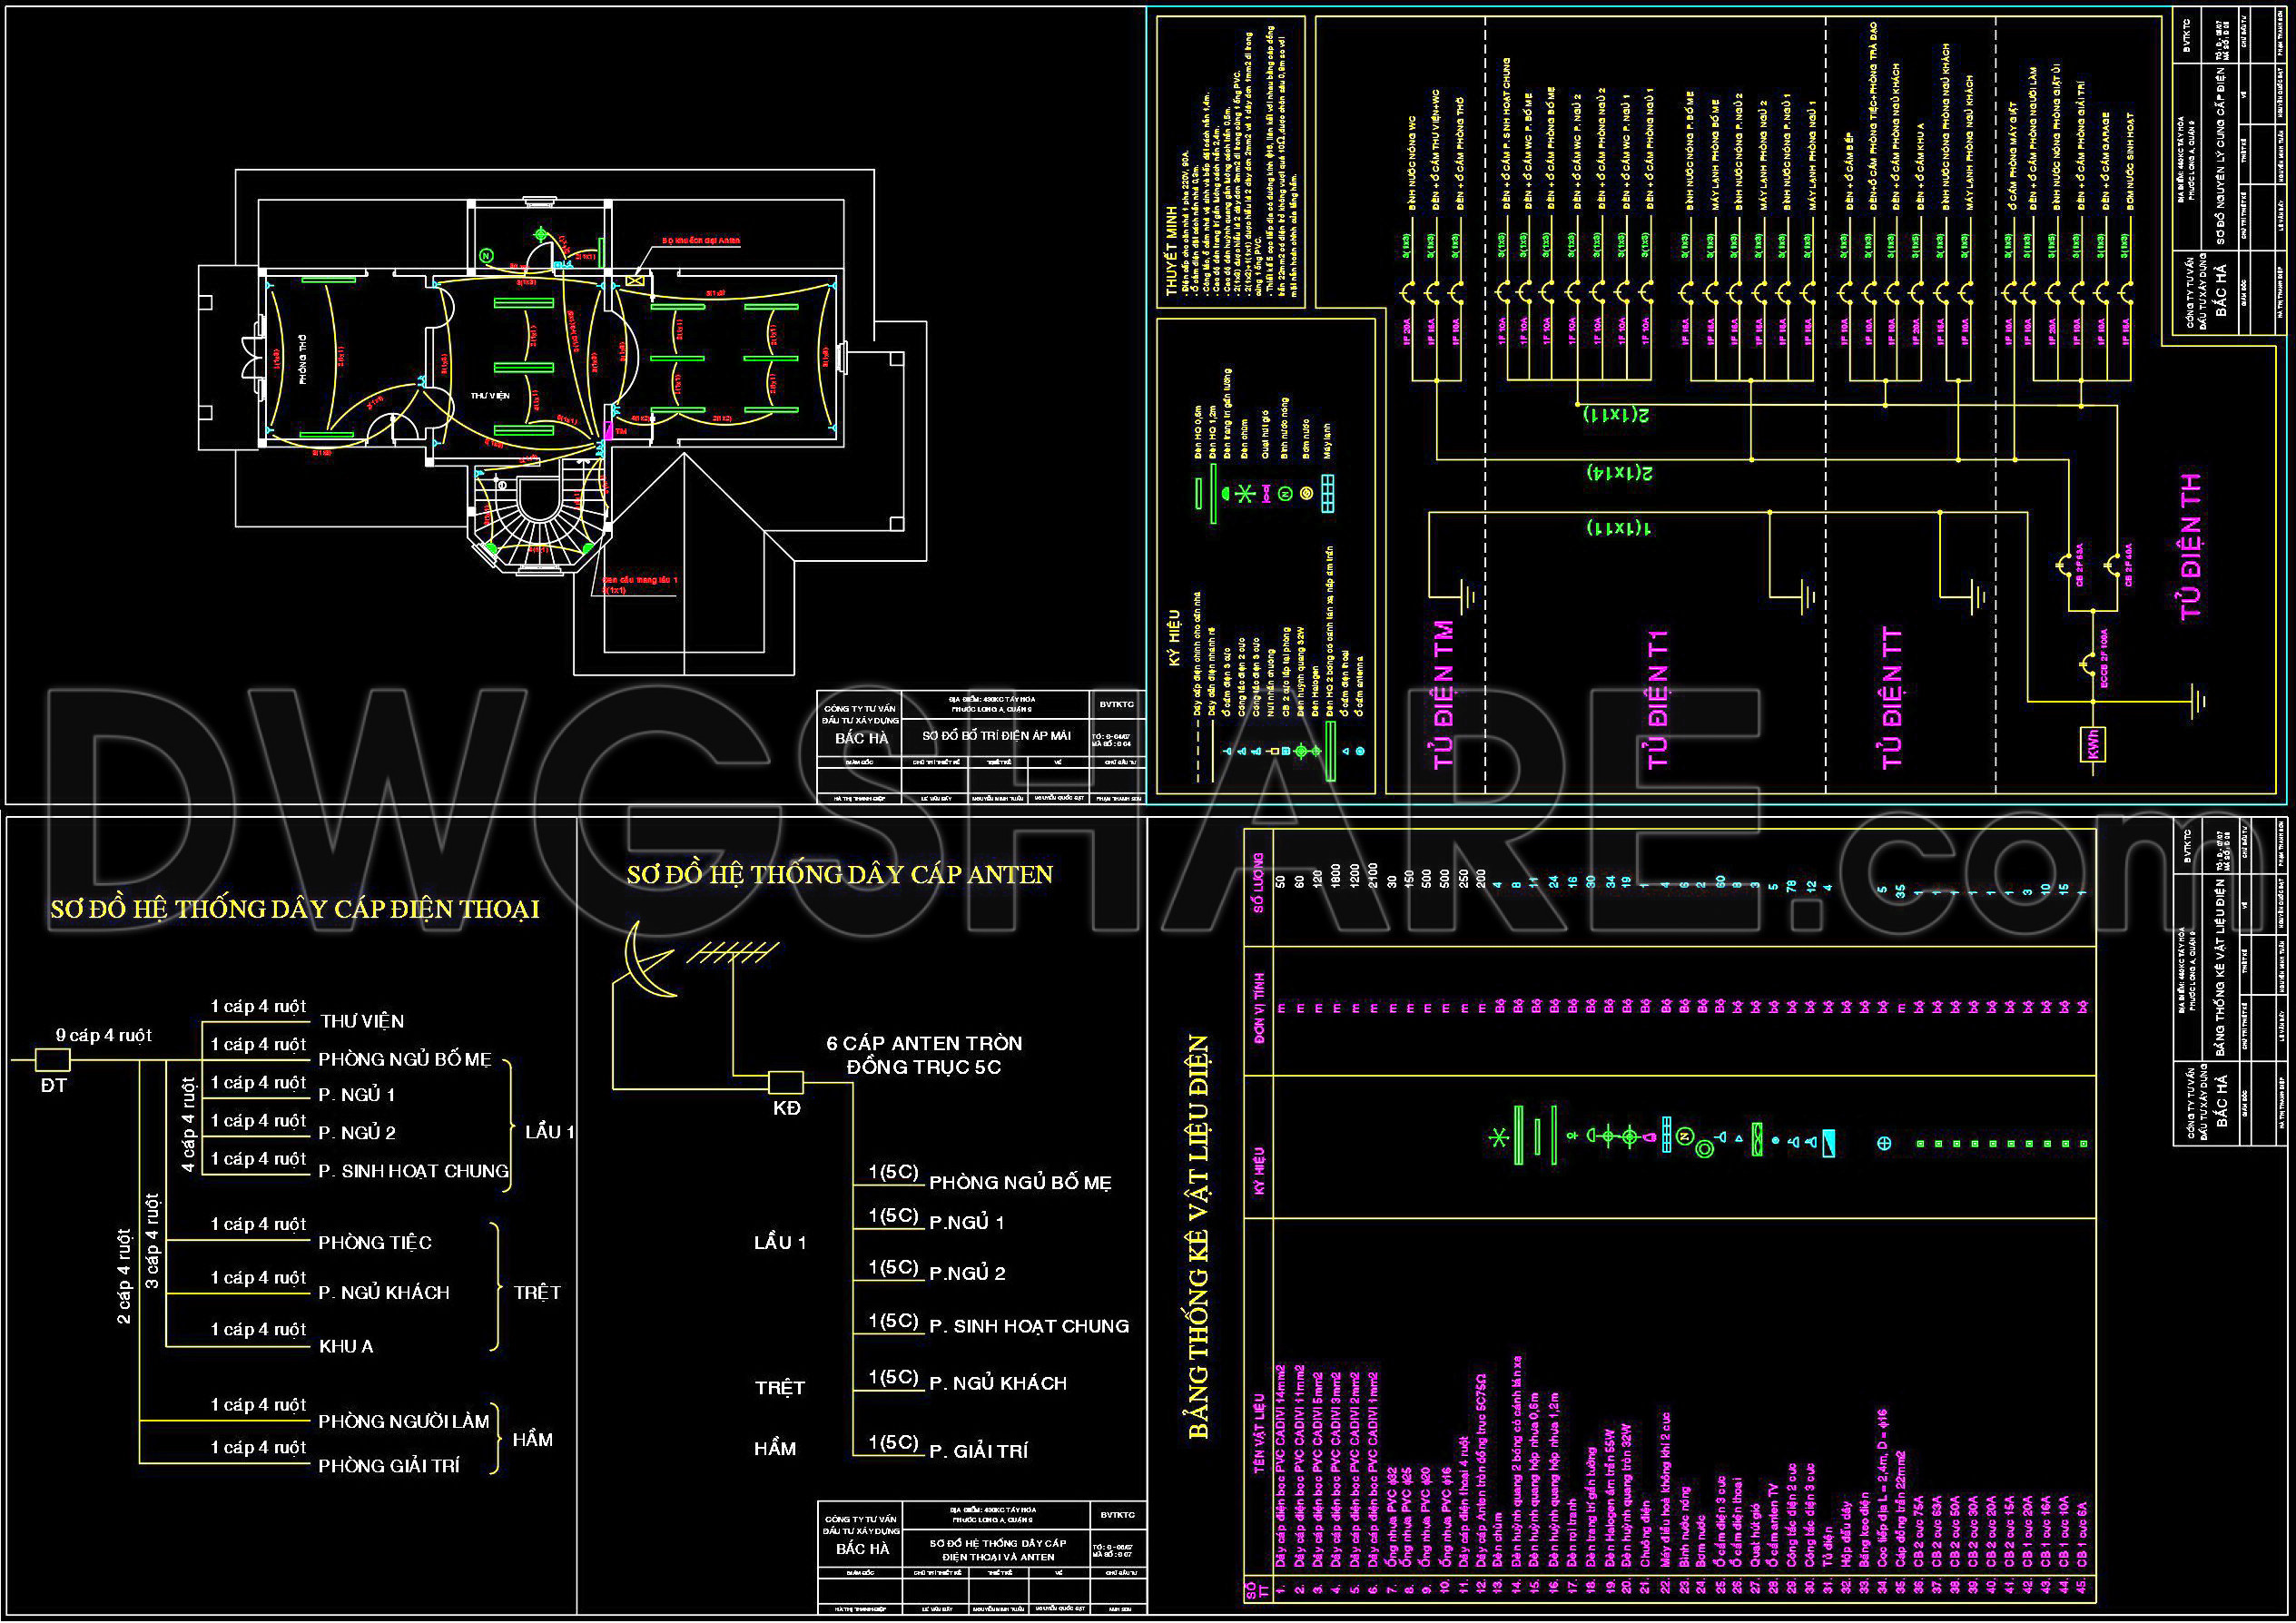
Task: Click the BẢNG THỐNG KÊ VẬT LIỆU ĐIỆN title
Action: pyautogui.click(x=1199, y=1237)
